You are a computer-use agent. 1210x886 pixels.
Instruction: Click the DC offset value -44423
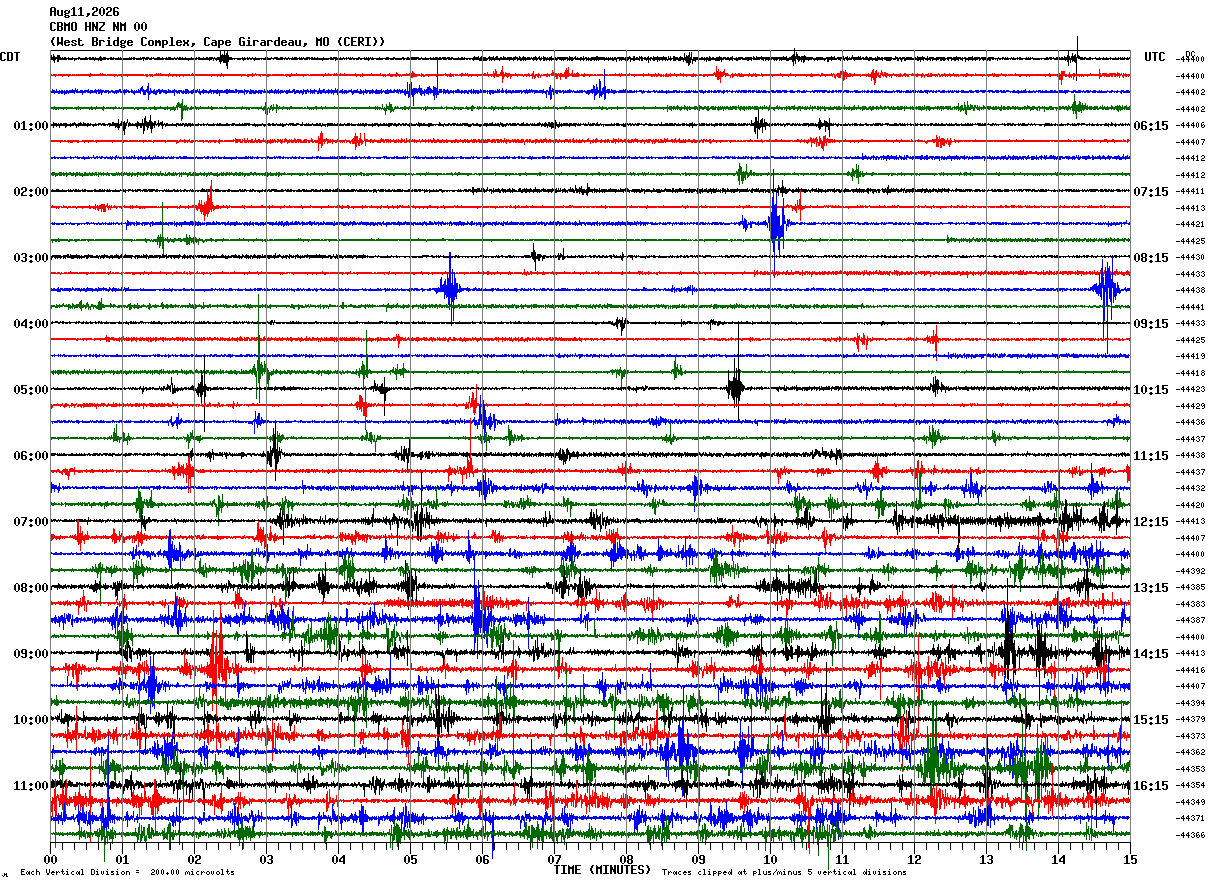pos(1191,390)
